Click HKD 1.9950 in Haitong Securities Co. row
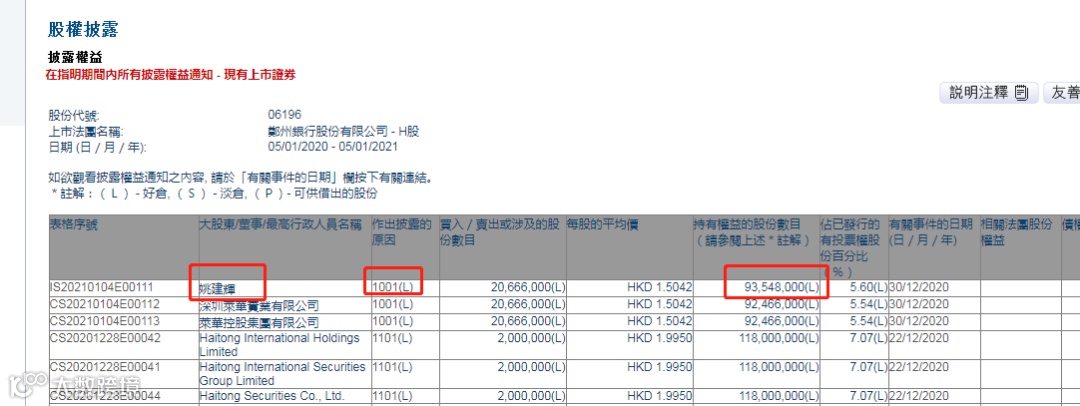 [659, 396]
